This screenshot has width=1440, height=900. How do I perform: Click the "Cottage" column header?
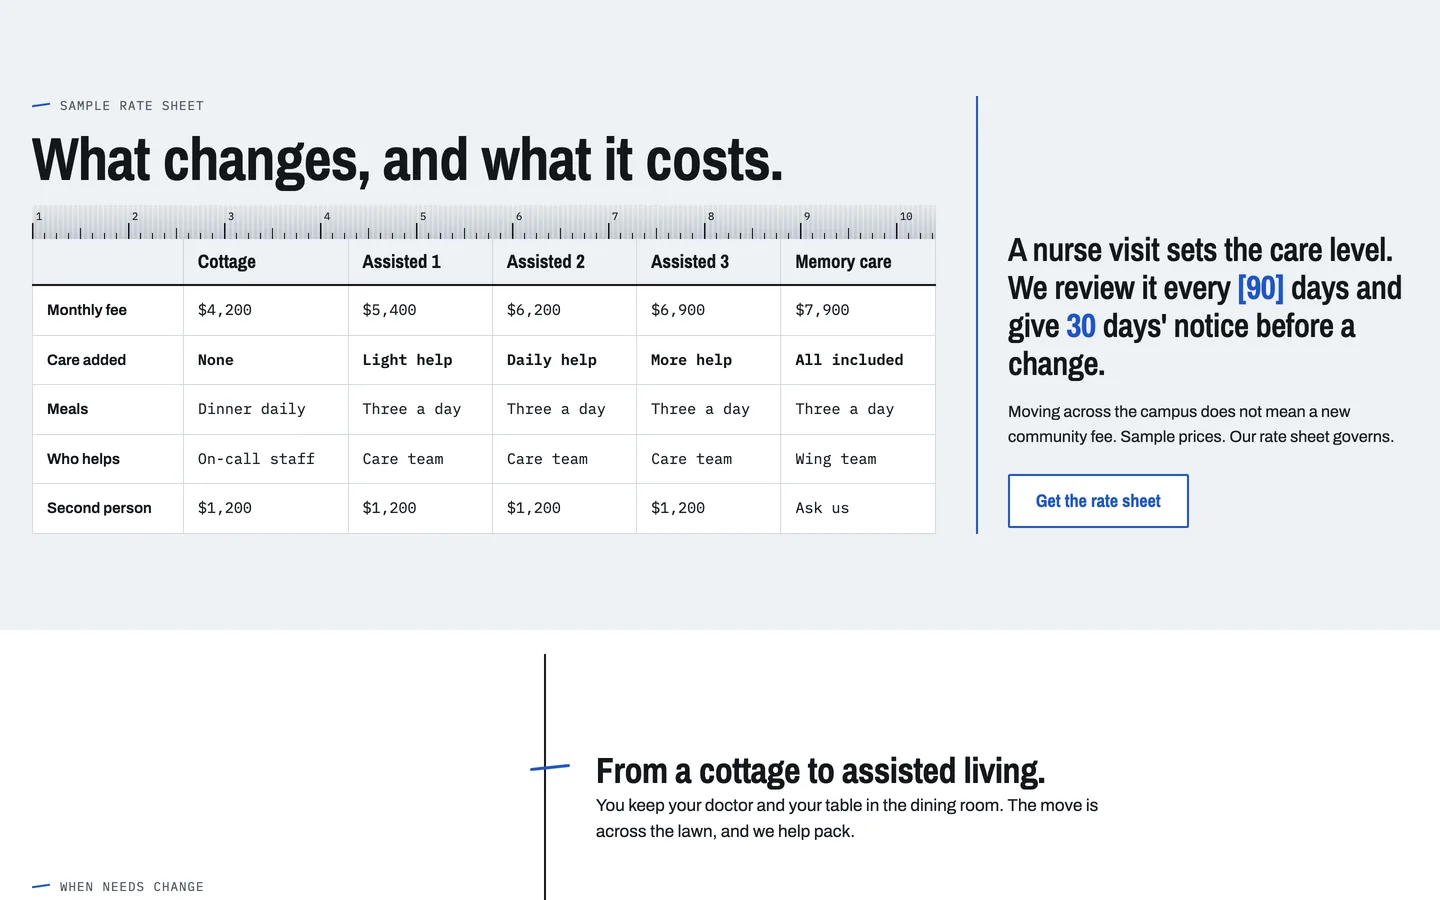tap(266, 262)
